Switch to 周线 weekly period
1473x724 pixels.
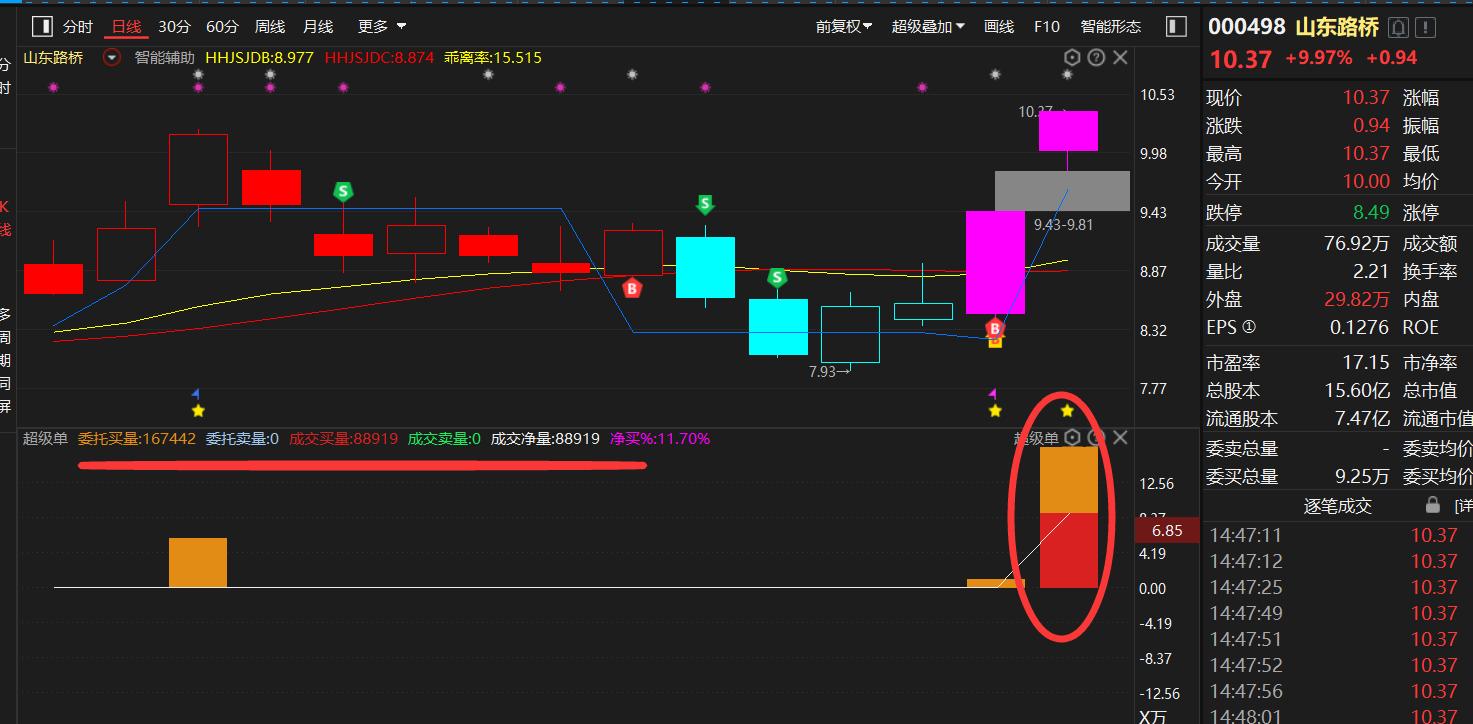pyautogui.click(x=270, y=27)
